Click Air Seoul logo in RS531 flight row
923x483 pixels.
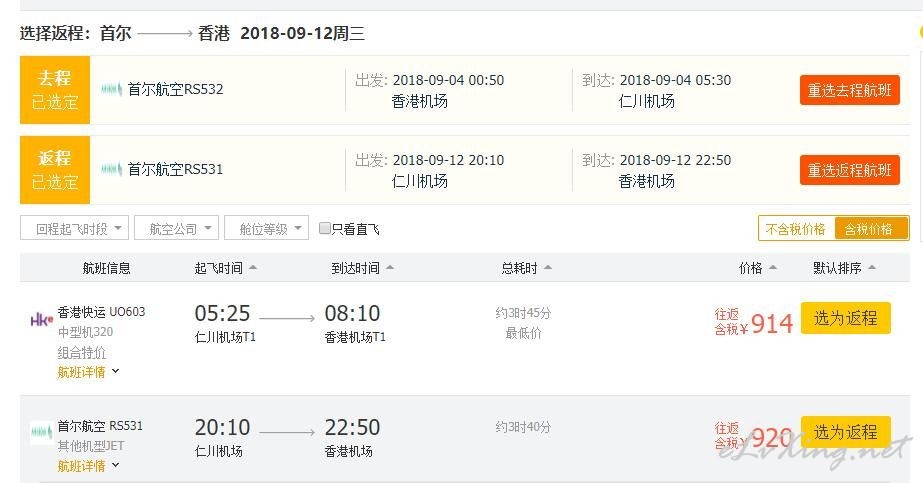point(41,432)
